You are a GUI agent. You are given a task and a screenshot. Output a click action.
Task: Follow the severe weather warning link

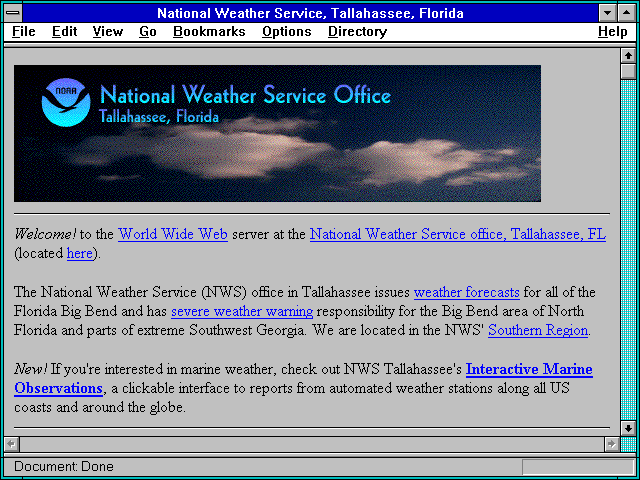coord(242,311)
